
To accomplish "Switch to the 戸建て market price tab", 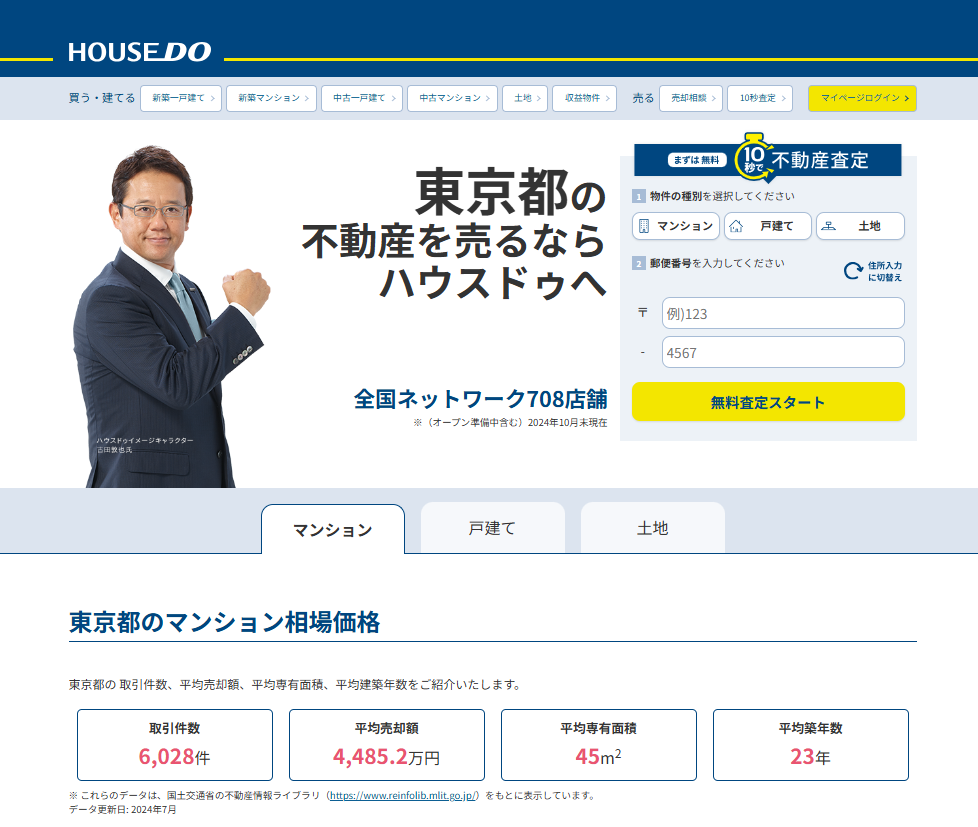I will 492,528.
